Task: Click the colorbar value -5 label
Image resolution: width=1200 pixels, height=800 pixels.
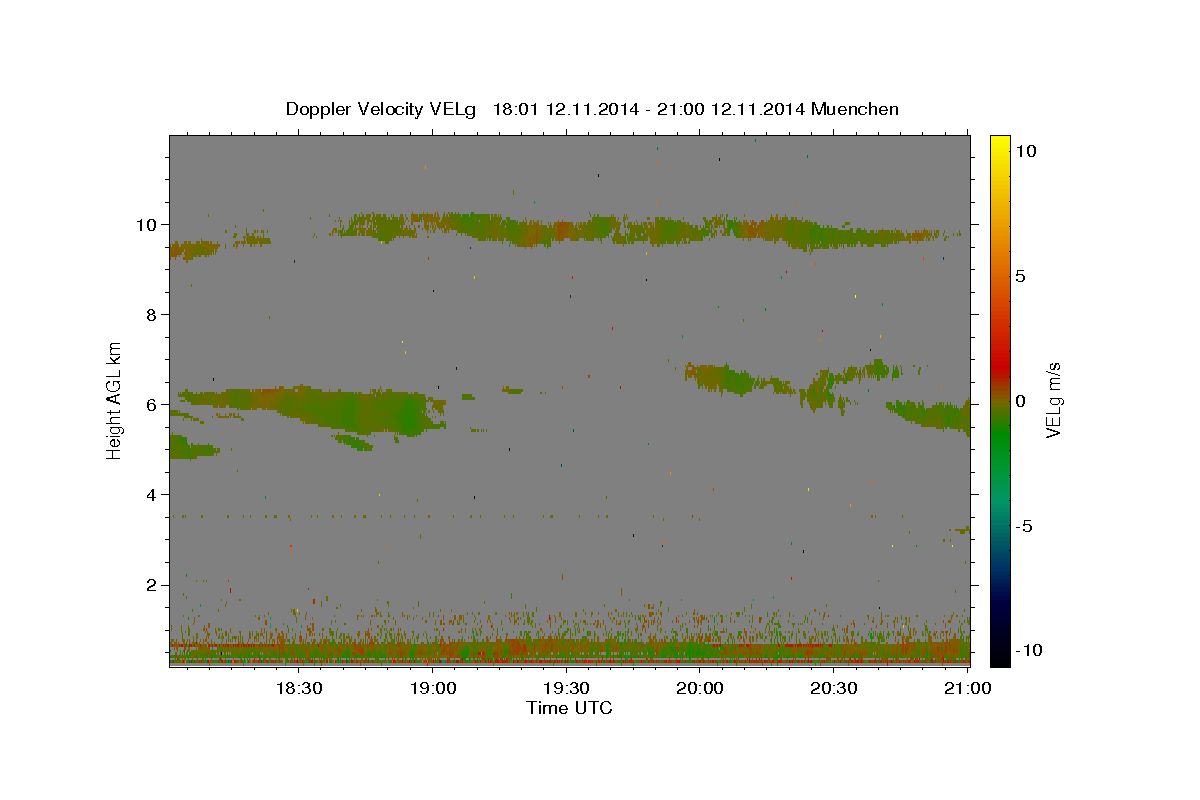Action: pyautogui.click(x=1024, y=526)
